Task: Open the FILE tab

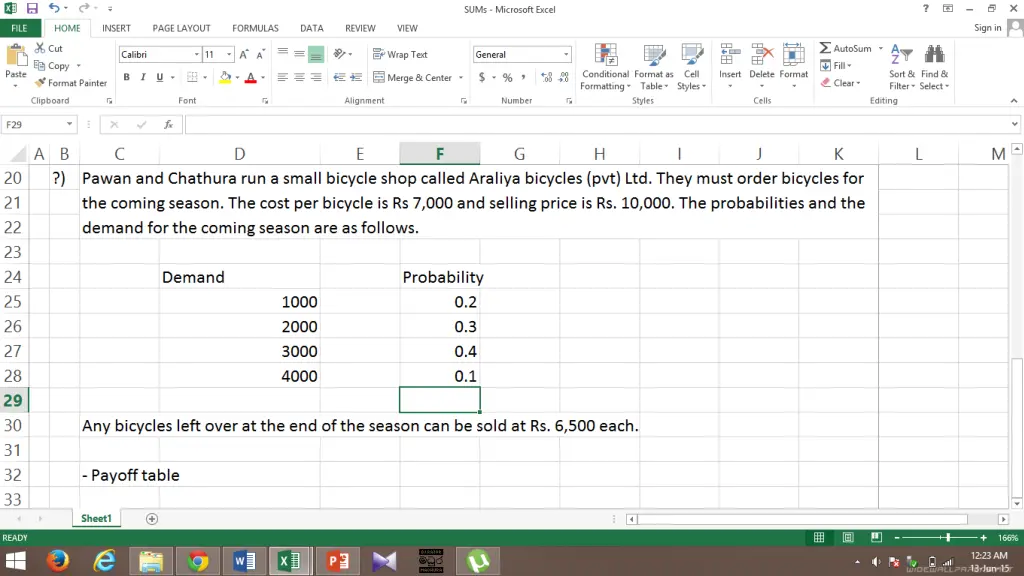Action: 20,28
